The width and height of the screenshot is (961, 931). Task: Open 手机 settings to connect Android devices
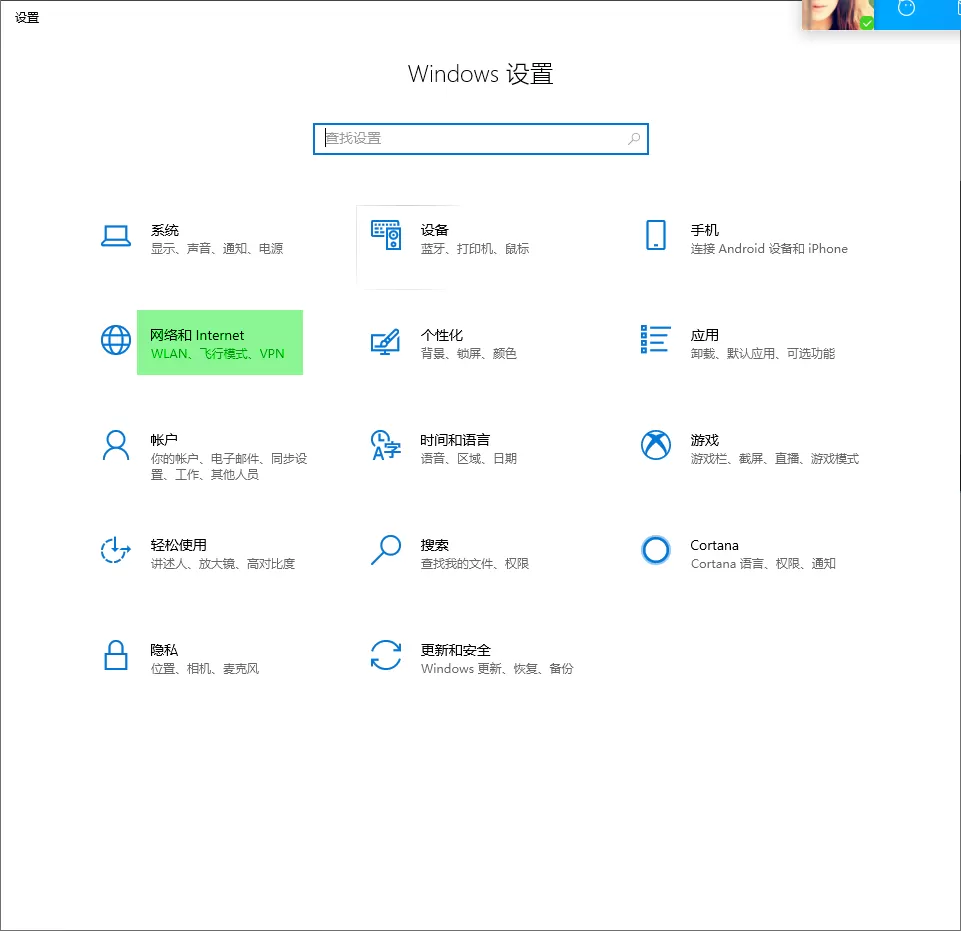(655, 235)
